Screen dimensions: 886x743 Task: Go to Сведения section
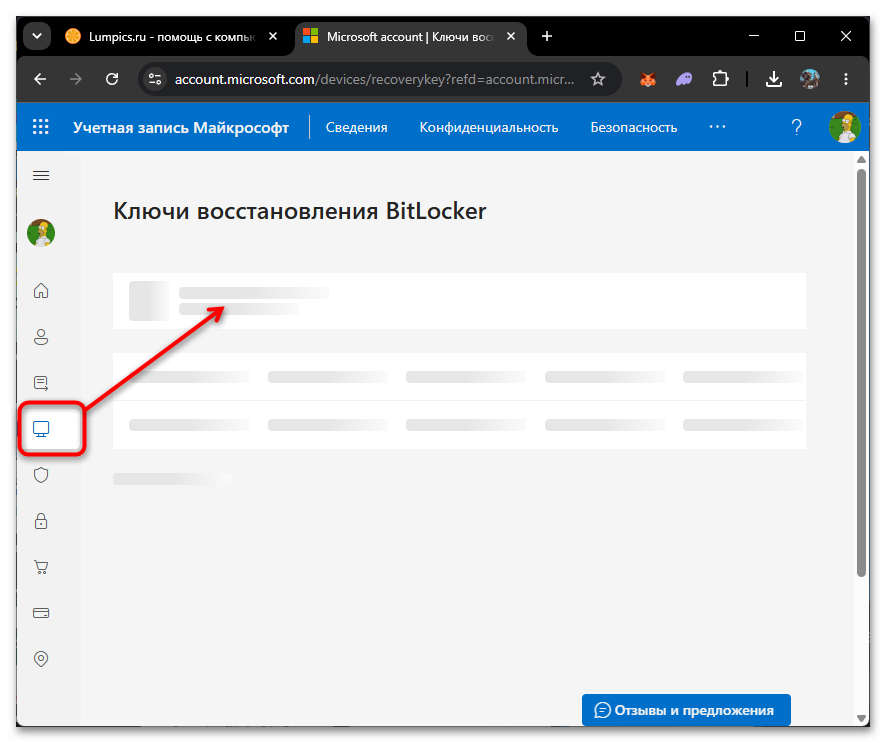click(357, 128)
